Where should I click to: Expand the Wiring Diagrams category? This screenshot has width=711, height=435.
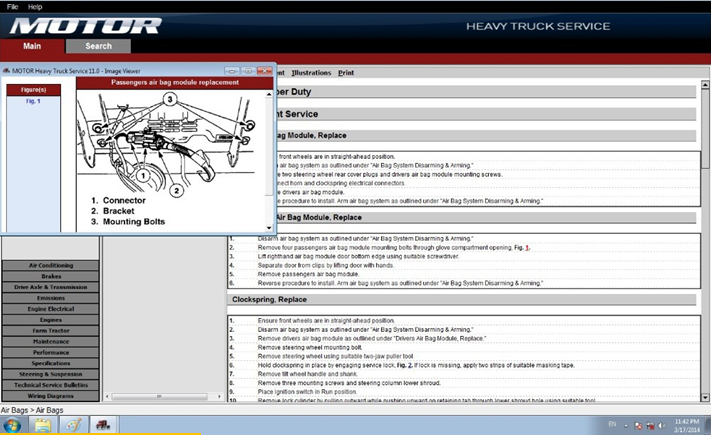pos(51,396)
